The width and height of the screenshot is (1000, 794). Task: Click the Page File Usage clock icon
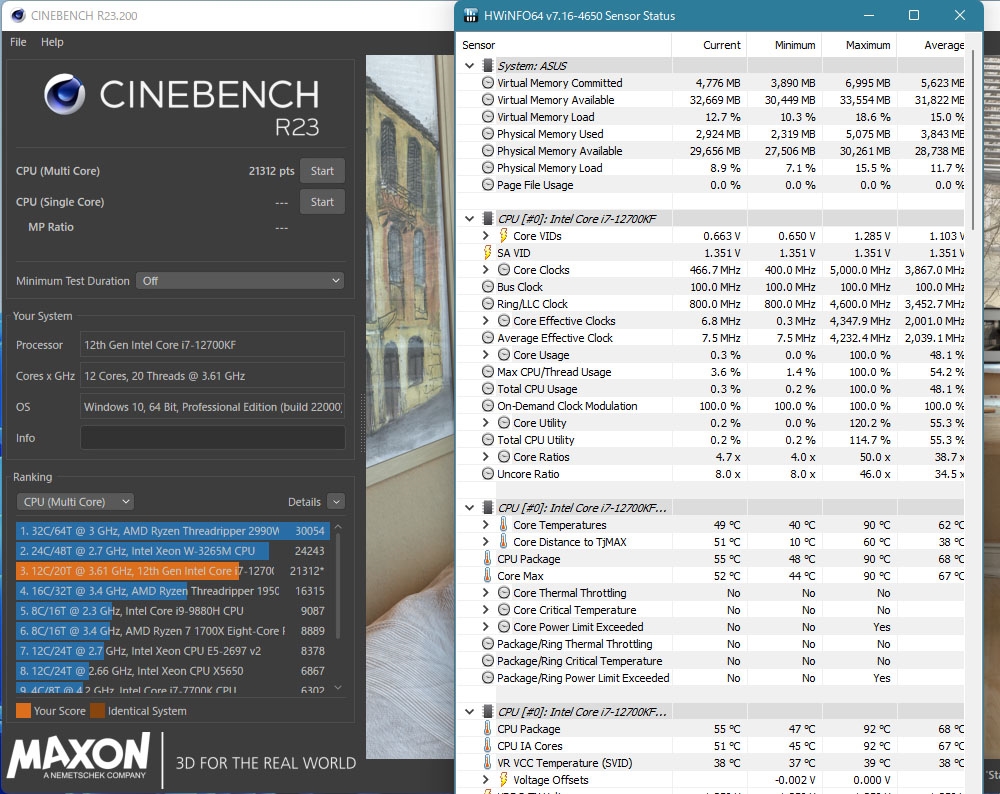pyautogui.click(x=488, y=185)
